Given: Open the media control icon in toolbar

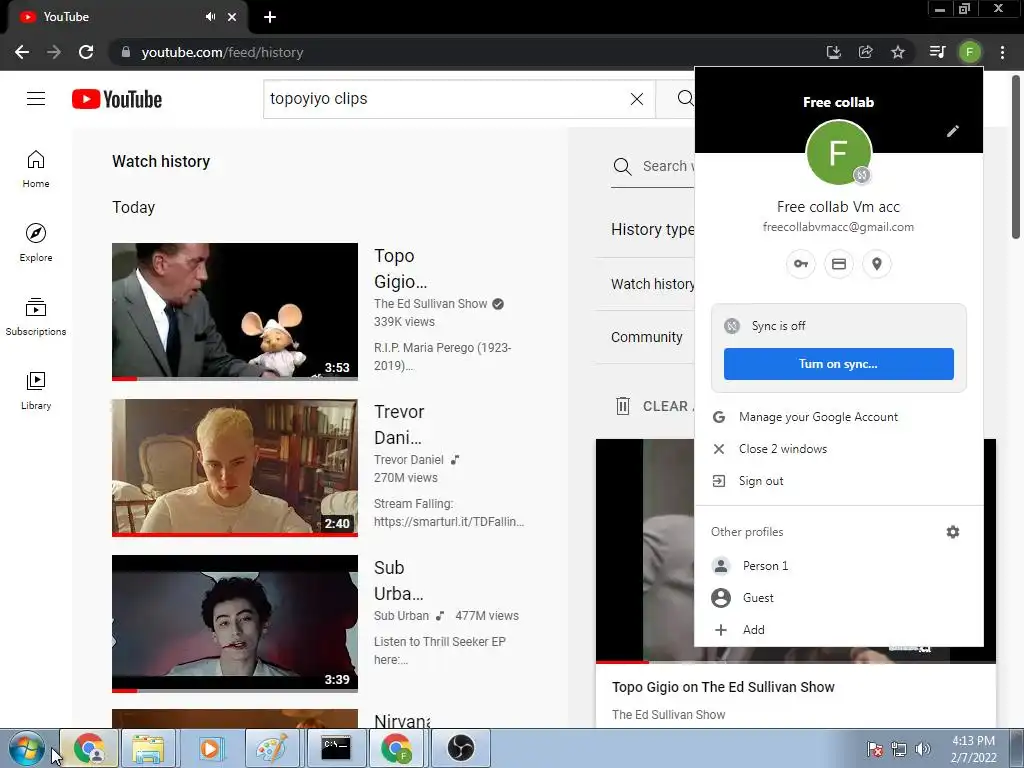Looking at the screenshot, I should 937,52.
